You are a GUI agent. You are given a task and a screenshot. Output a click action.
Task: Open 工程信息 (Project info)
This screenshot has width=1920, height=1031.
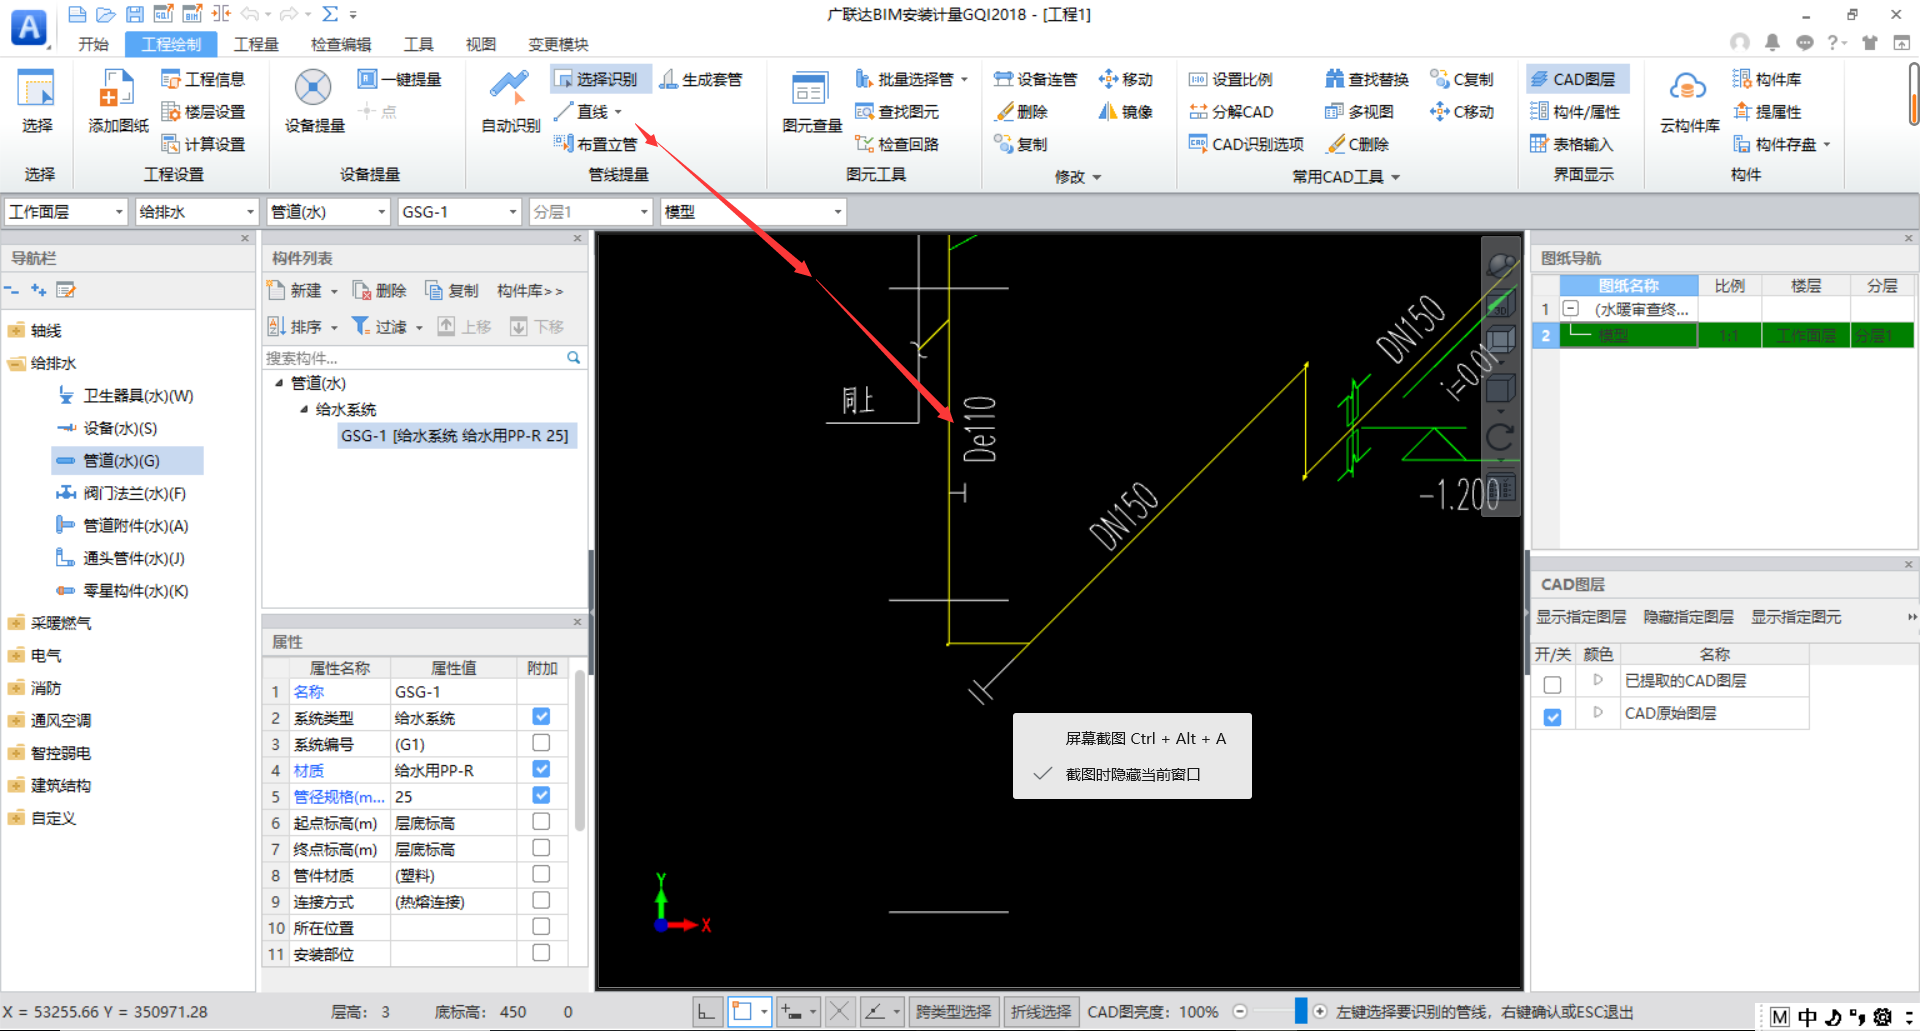tap(203, 79)
